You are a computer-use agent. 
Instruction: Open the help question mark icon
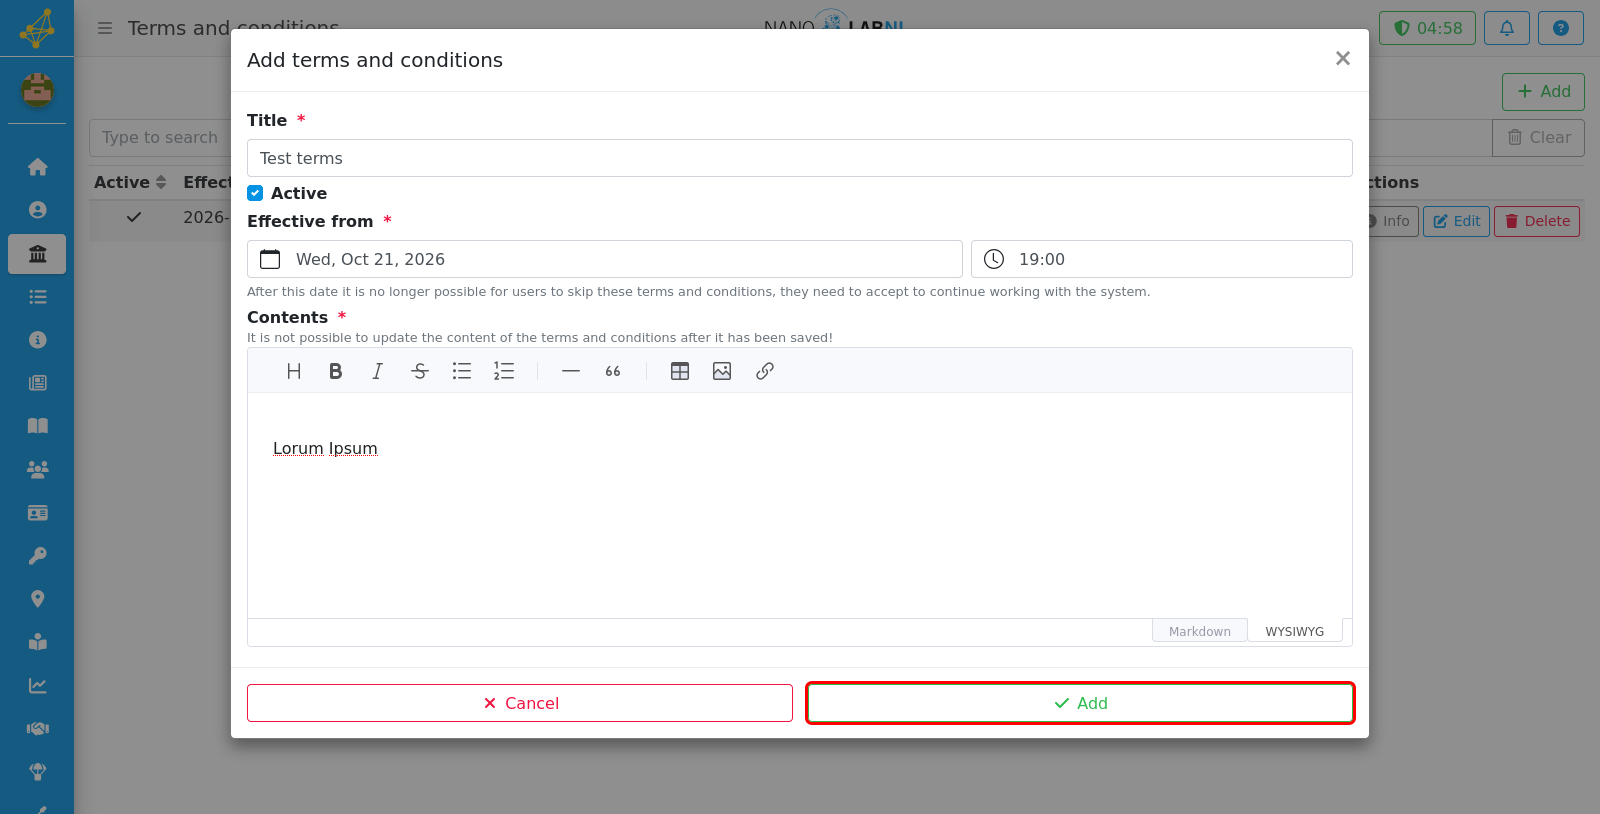tap(1561, 28)
